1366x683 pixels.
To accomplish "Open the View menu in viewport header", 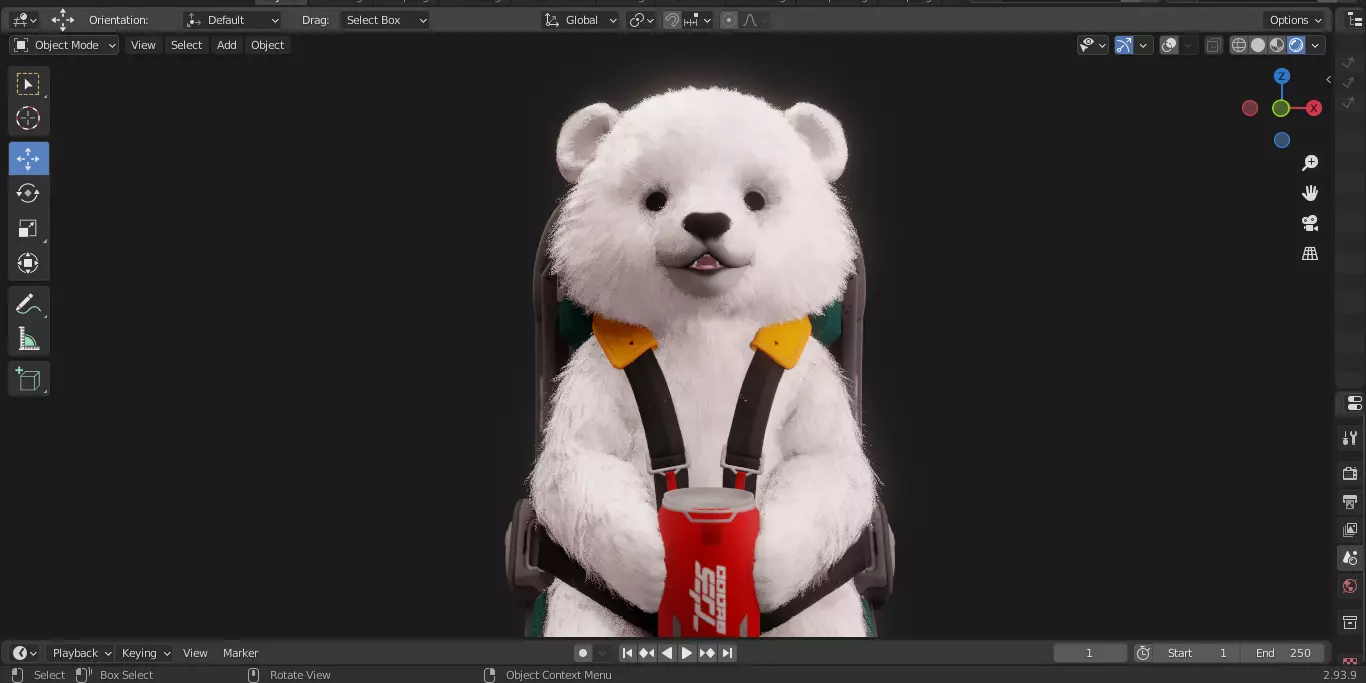I will click(143, 45).
